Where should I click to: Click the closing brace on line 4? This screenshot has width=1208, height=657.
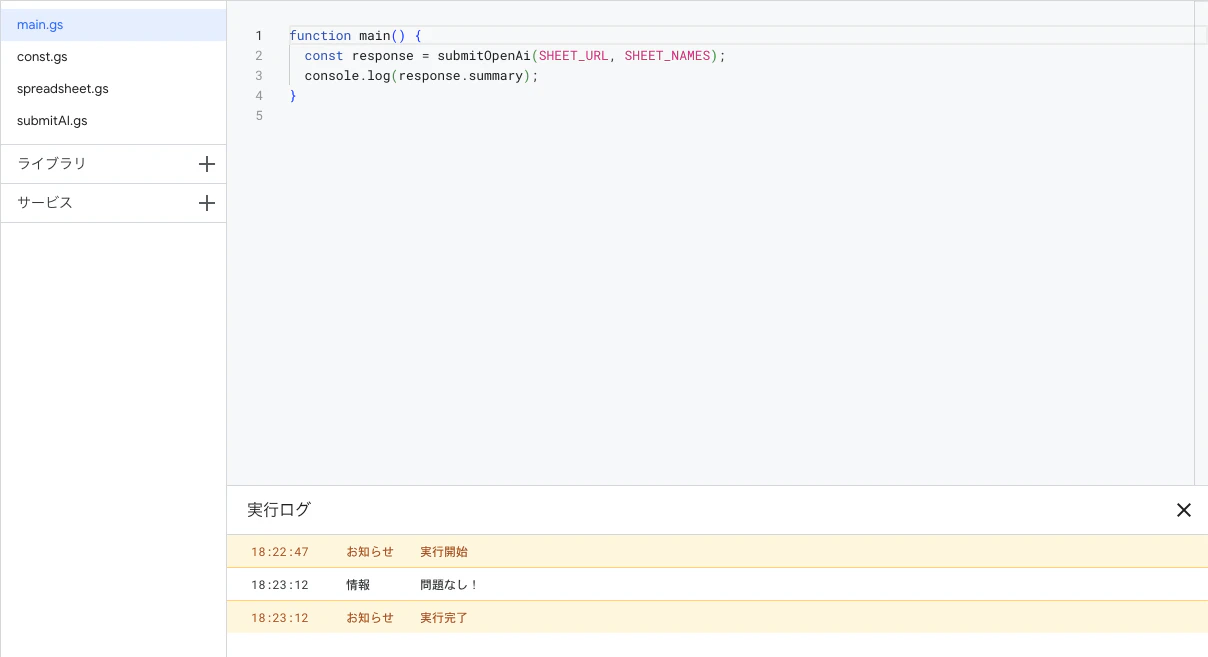(x=293, y=96)
